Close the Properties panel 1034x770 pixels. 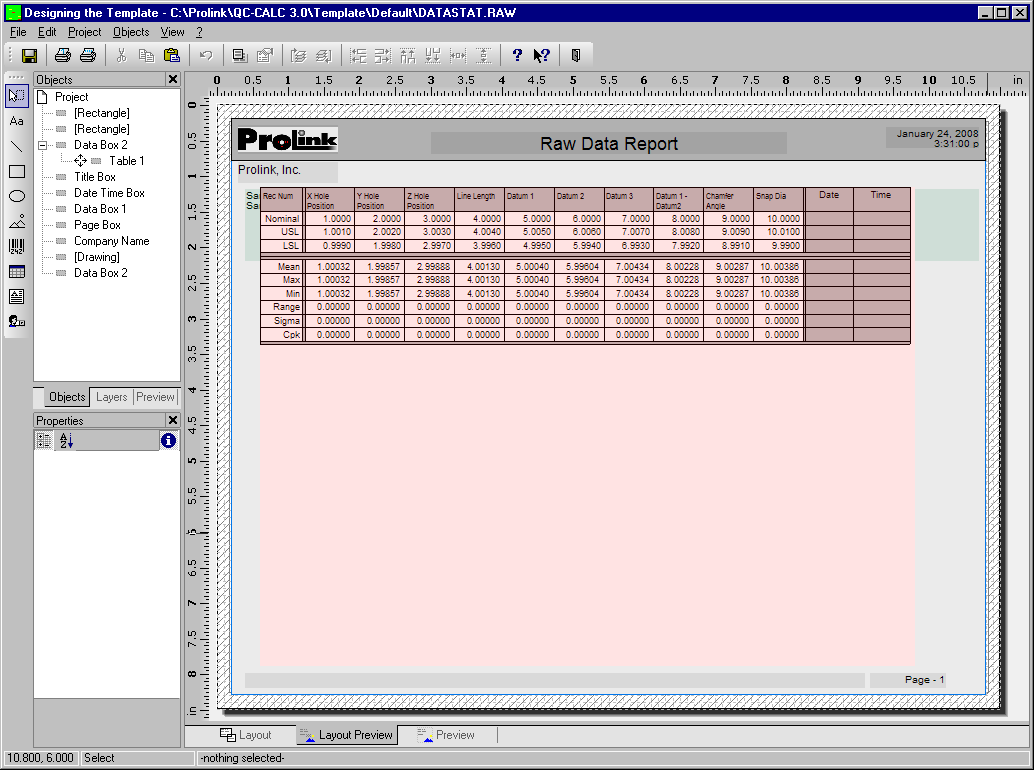pyautogui.click(x=173, y=421)
